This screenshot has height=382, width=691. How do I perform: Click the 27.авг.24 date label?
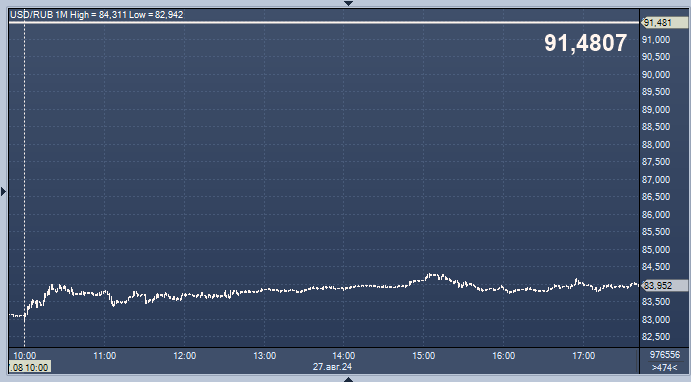(x=332, y=367)
